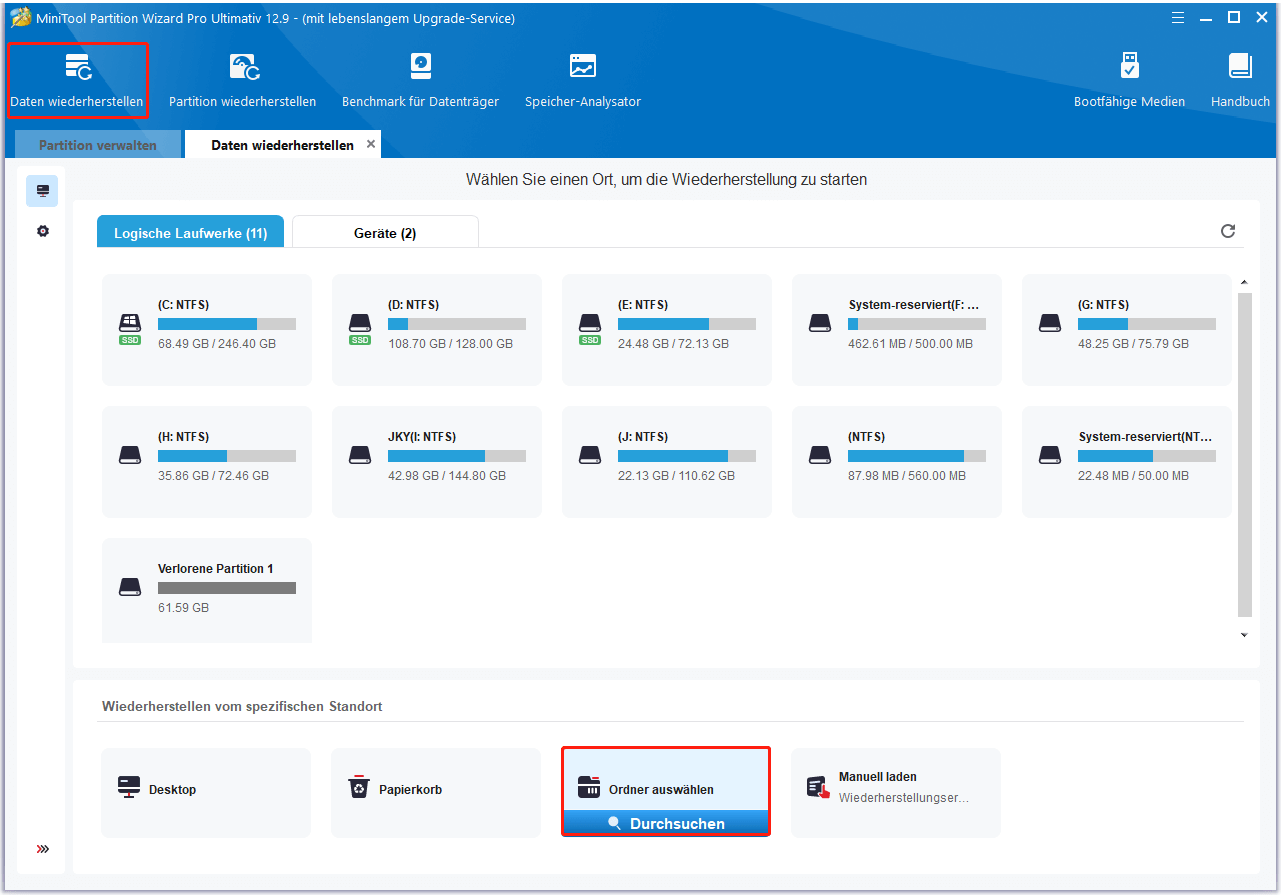Recover from Desktop location
Screen dimensions: 1281x896
206,792
